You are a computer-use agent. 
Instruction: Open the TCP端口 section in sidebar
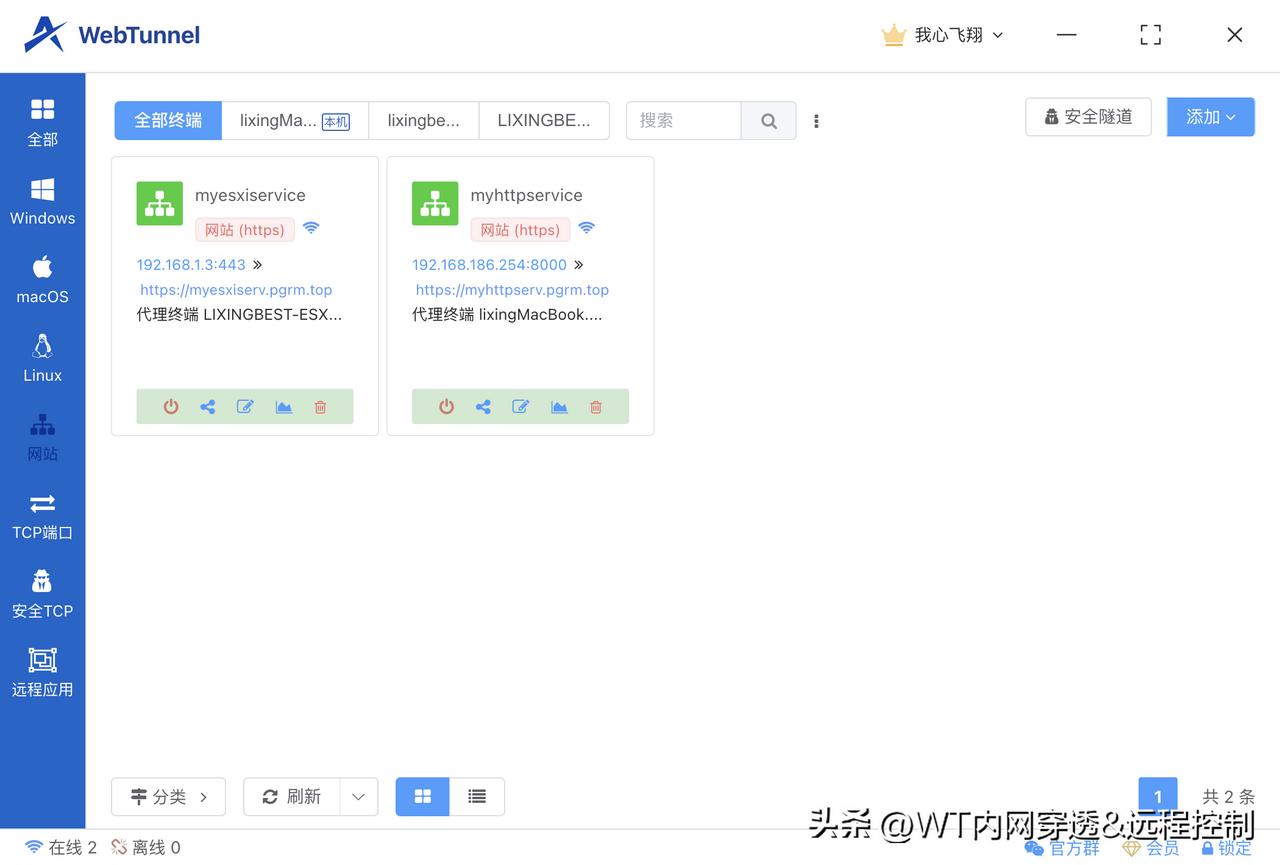point(42,517)
